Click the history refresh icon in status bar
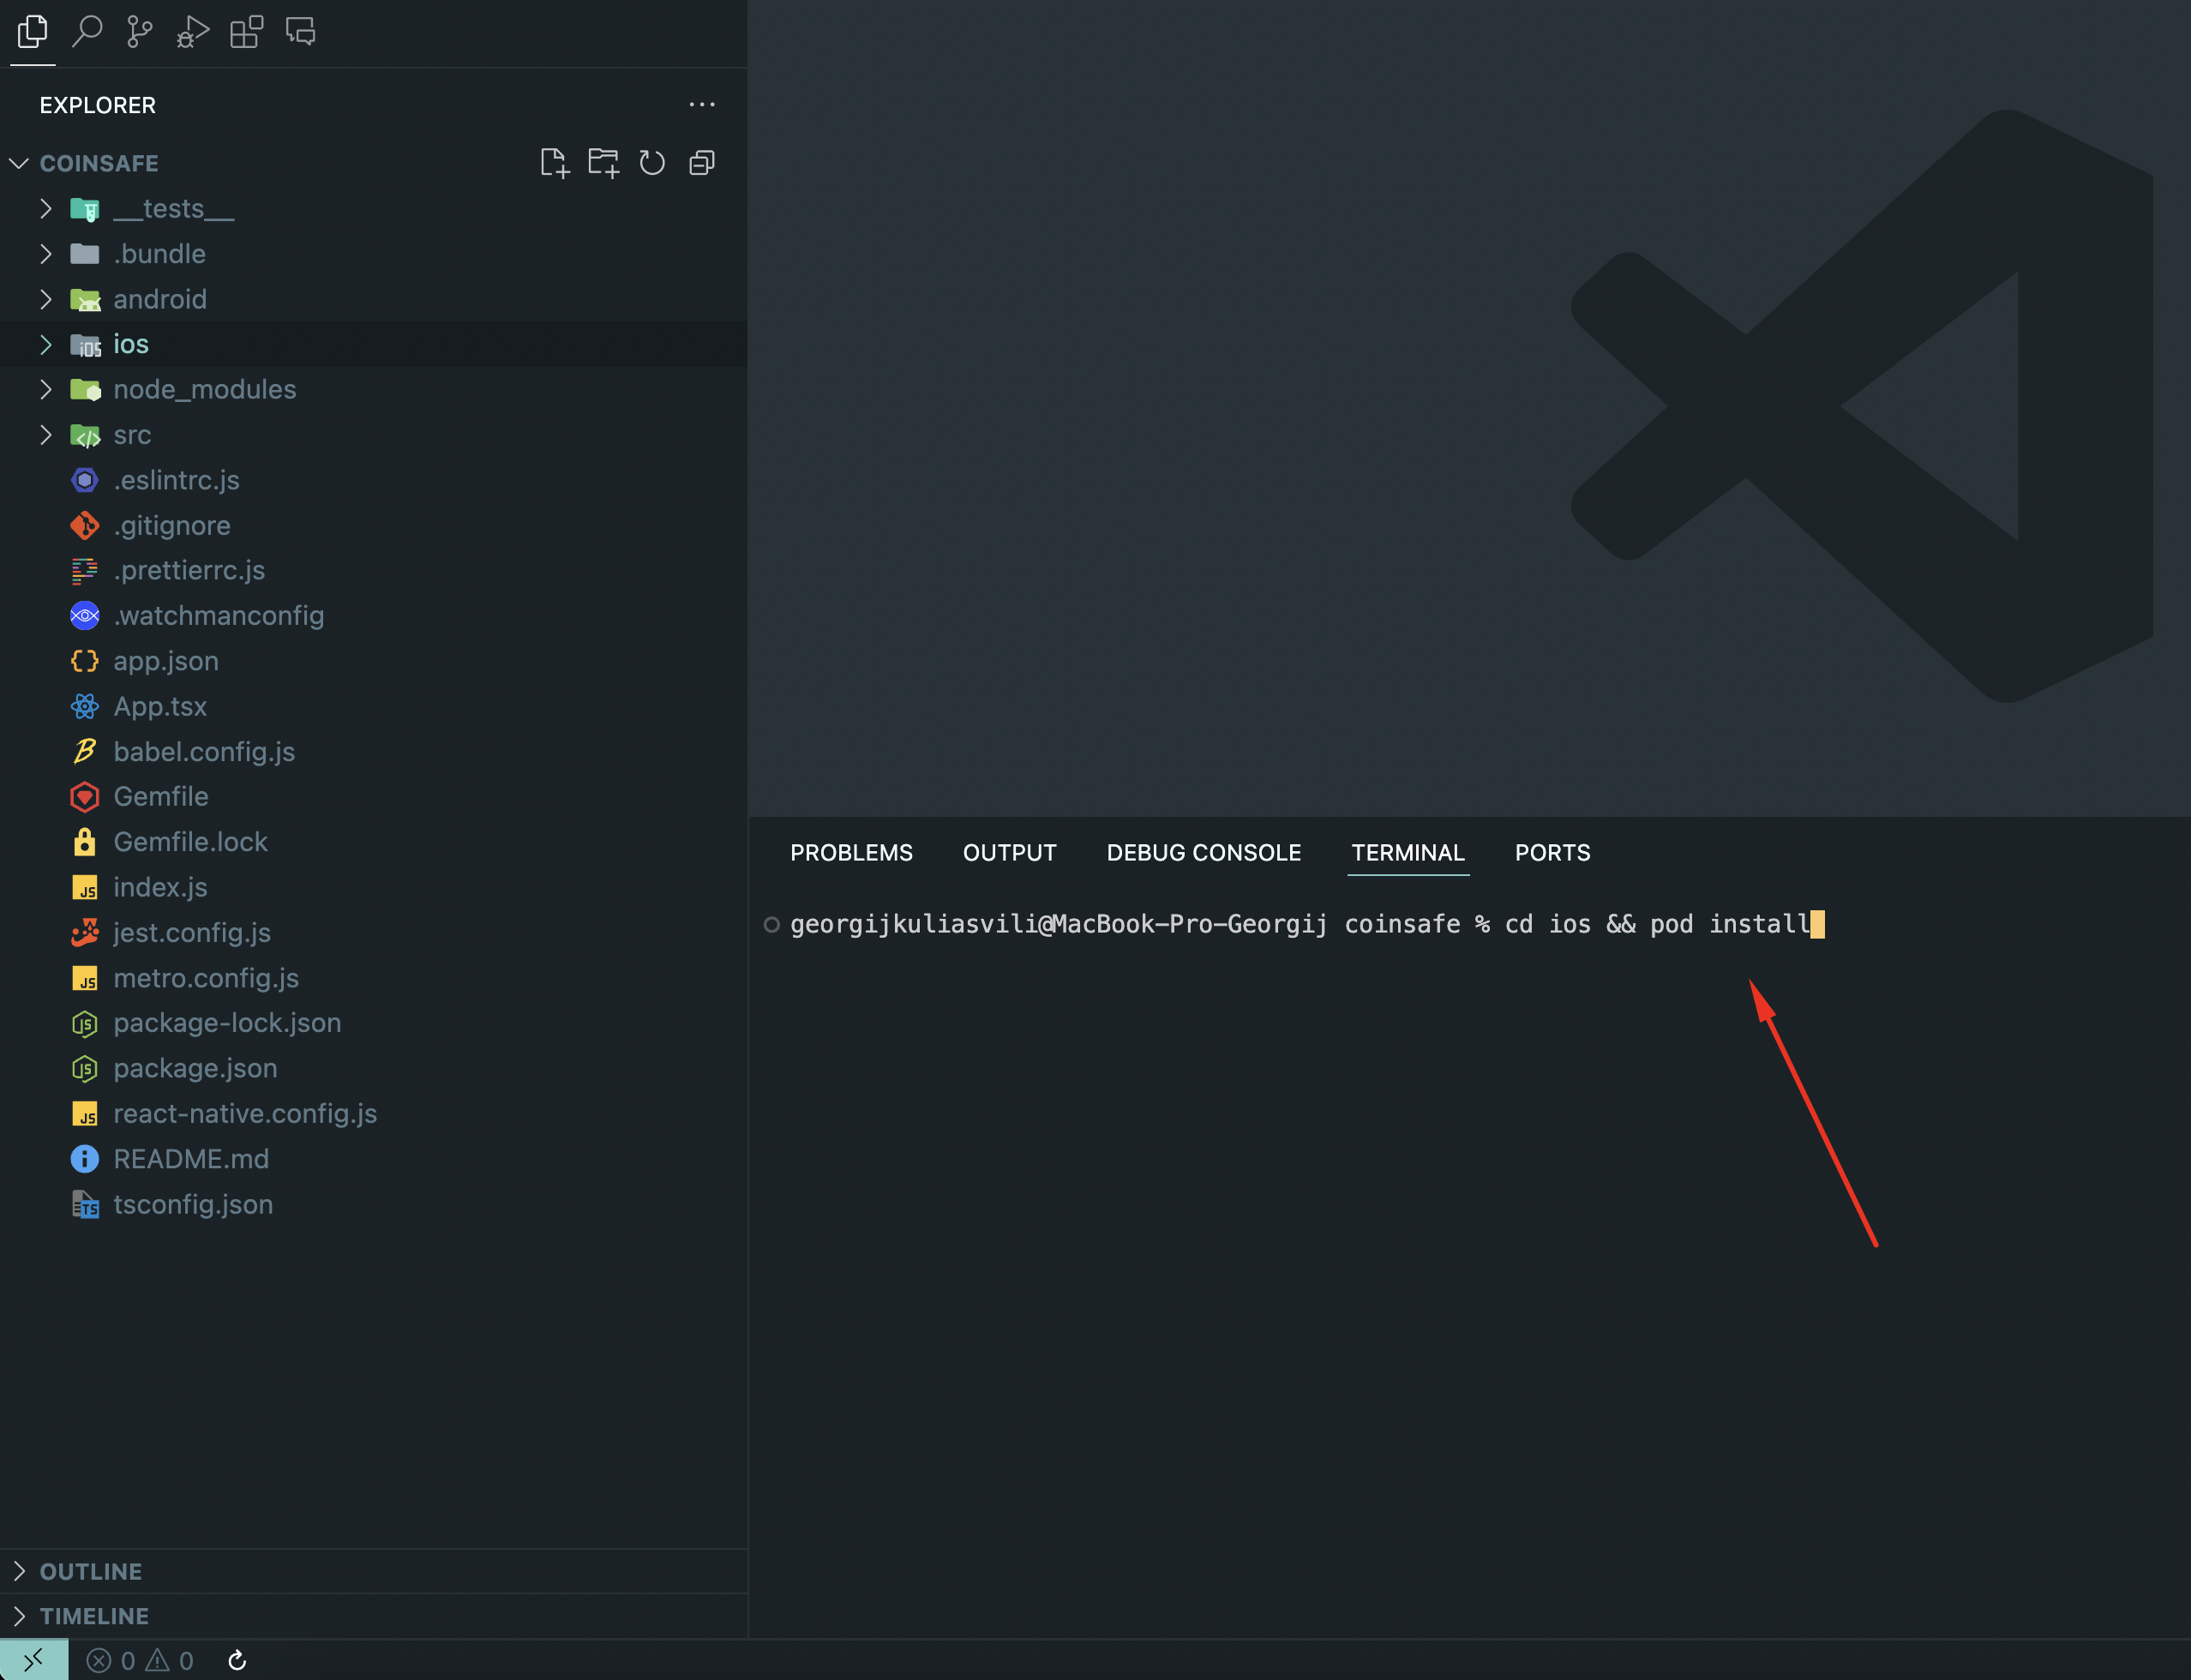 coord(237,1661)
